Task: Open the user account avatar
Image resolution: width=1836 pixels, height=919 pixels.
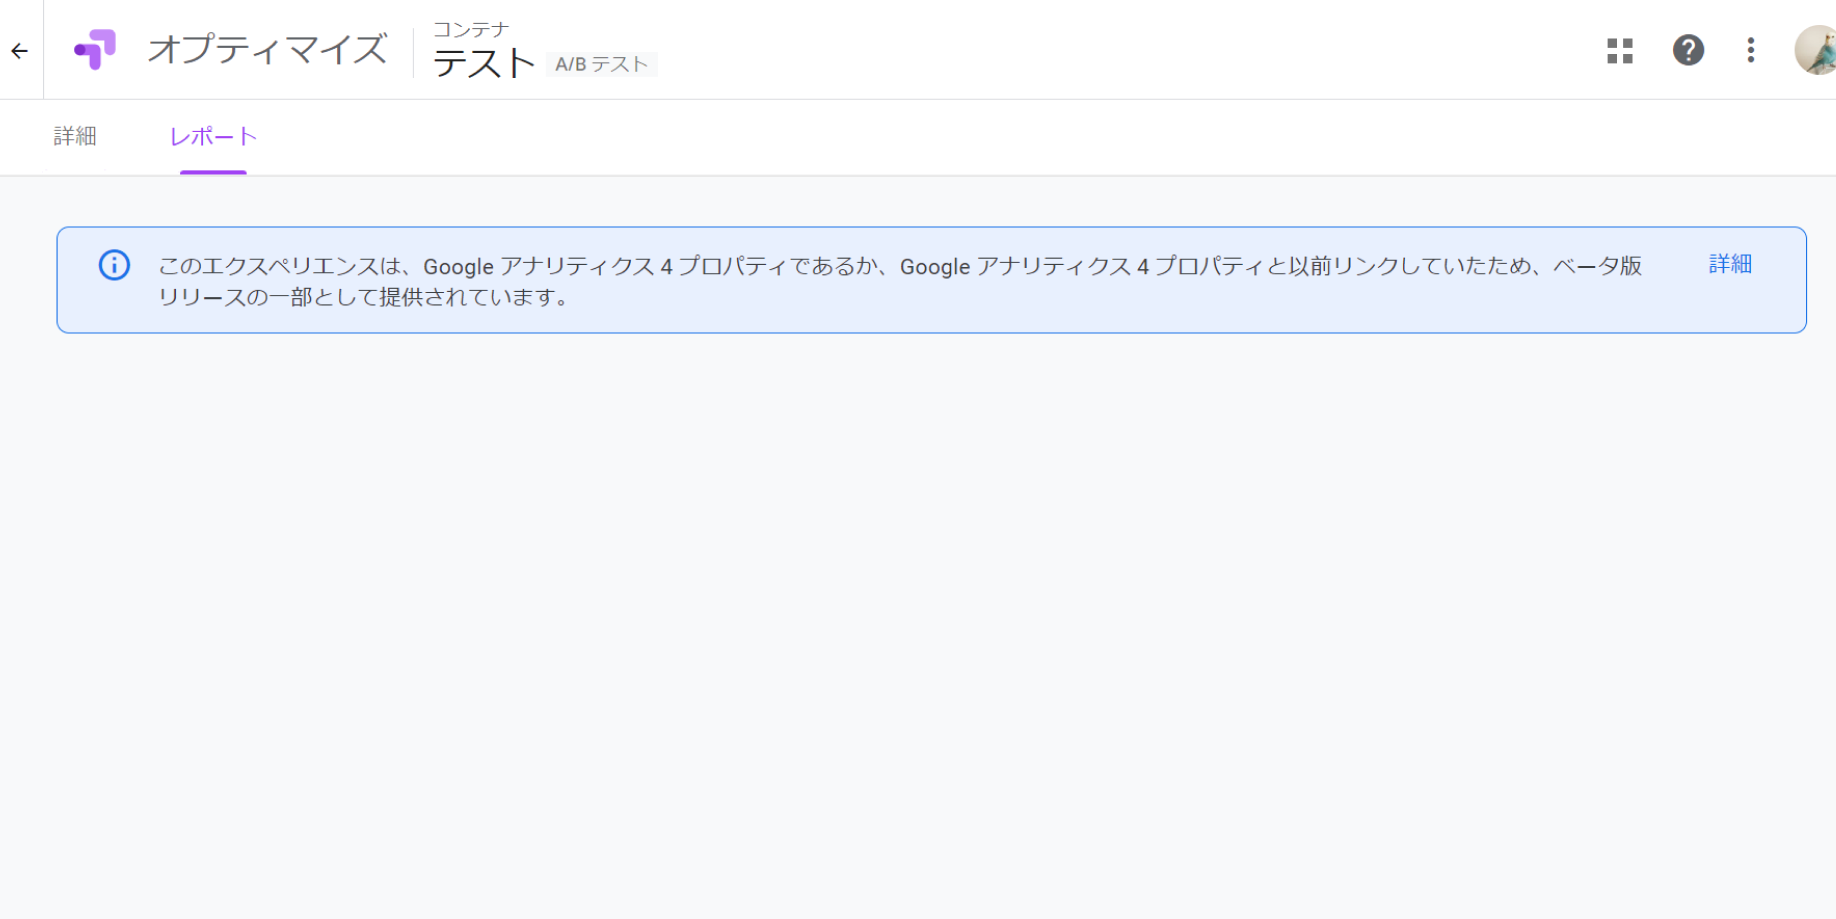Action: 1816,50
